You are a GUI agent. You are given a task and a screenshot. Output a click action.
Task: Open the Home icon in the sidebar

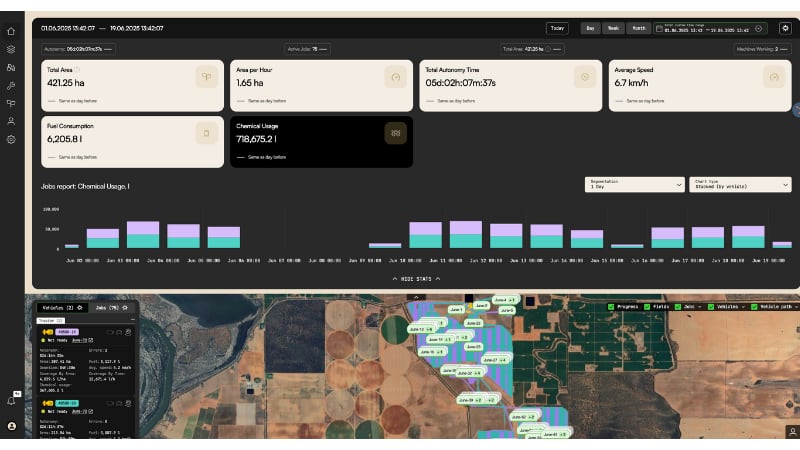(x=11, y=31)
